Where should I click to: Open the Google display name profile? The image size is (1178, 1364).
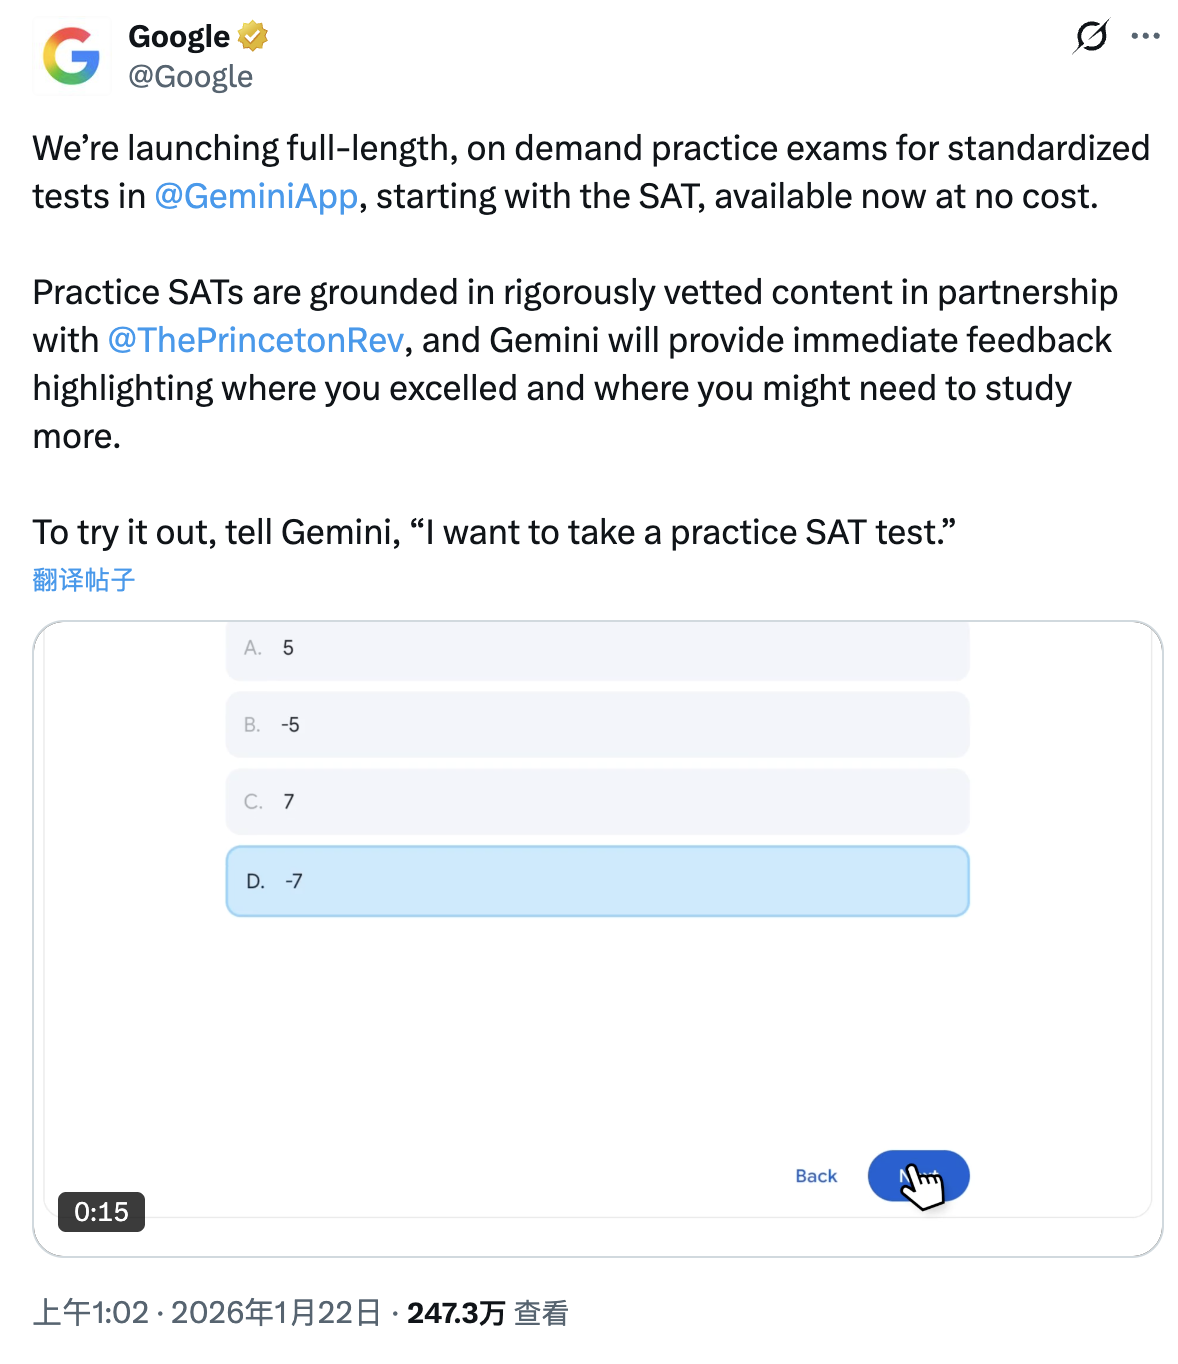pos(179,37)
